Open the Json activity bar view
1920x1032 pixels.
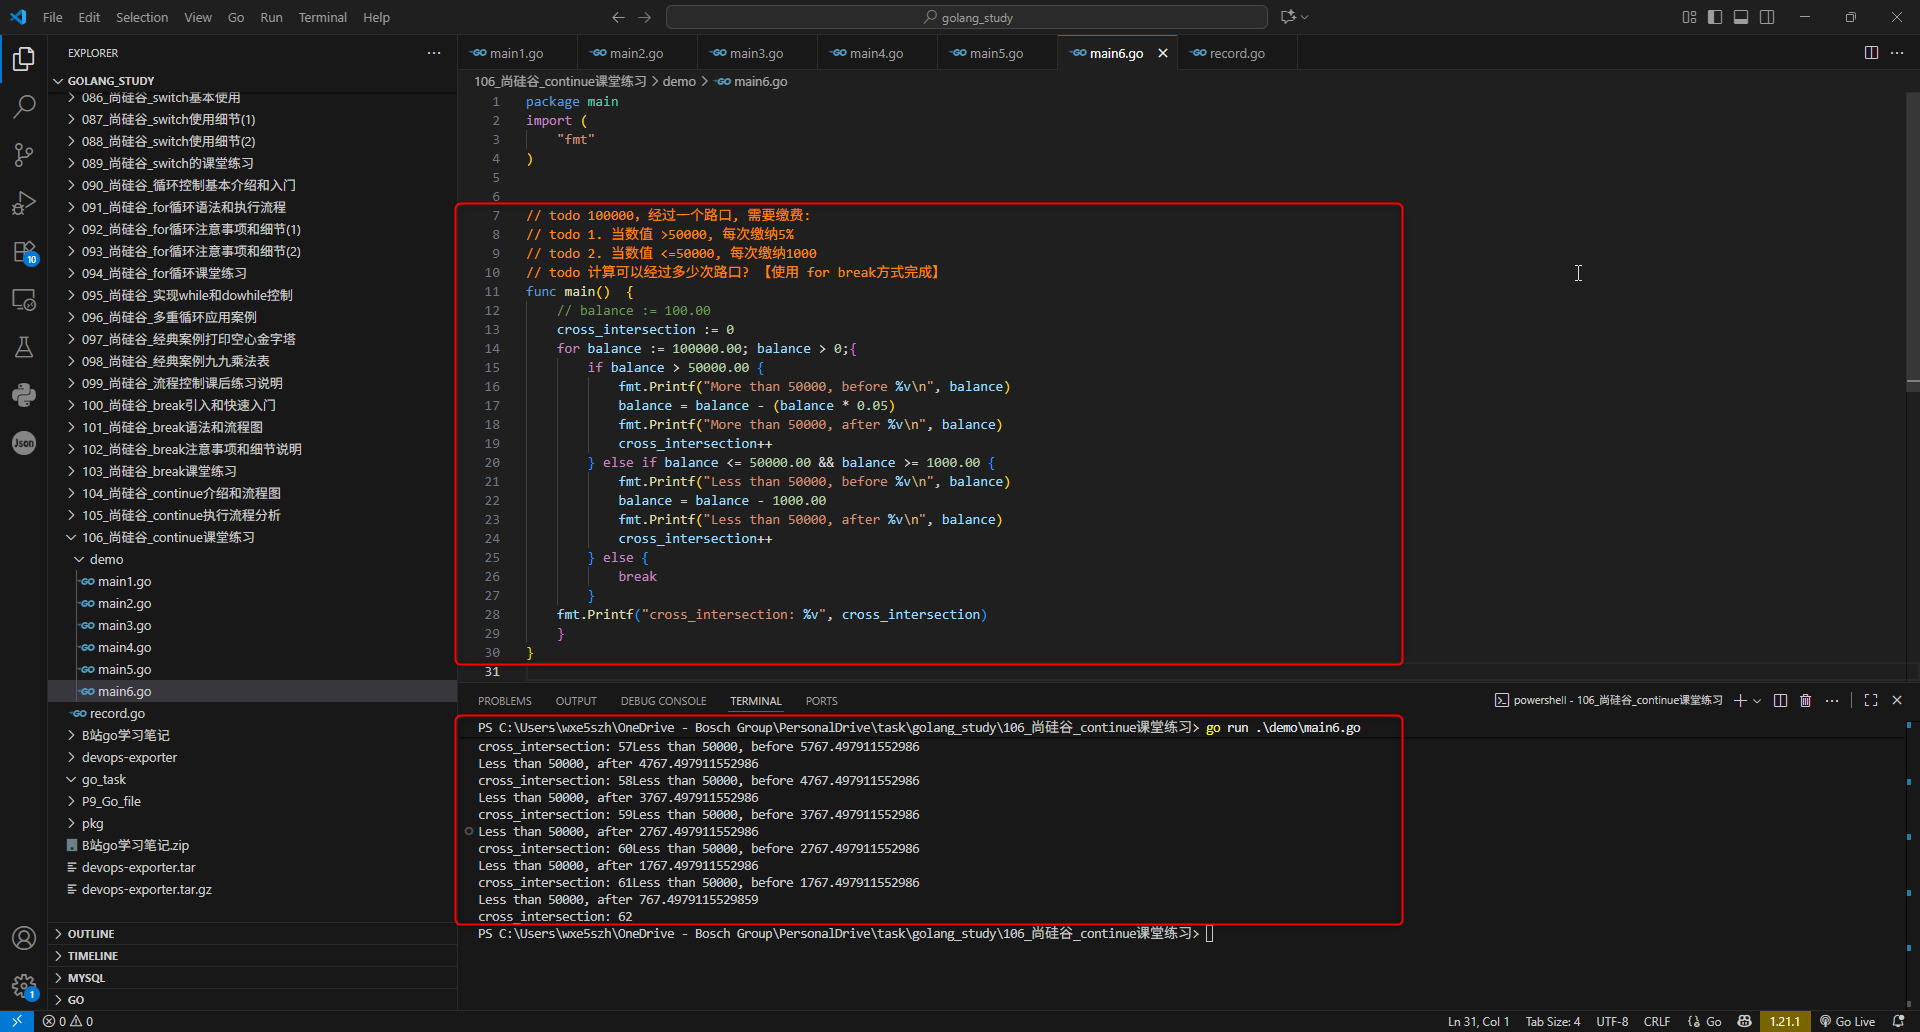point(24,443)
